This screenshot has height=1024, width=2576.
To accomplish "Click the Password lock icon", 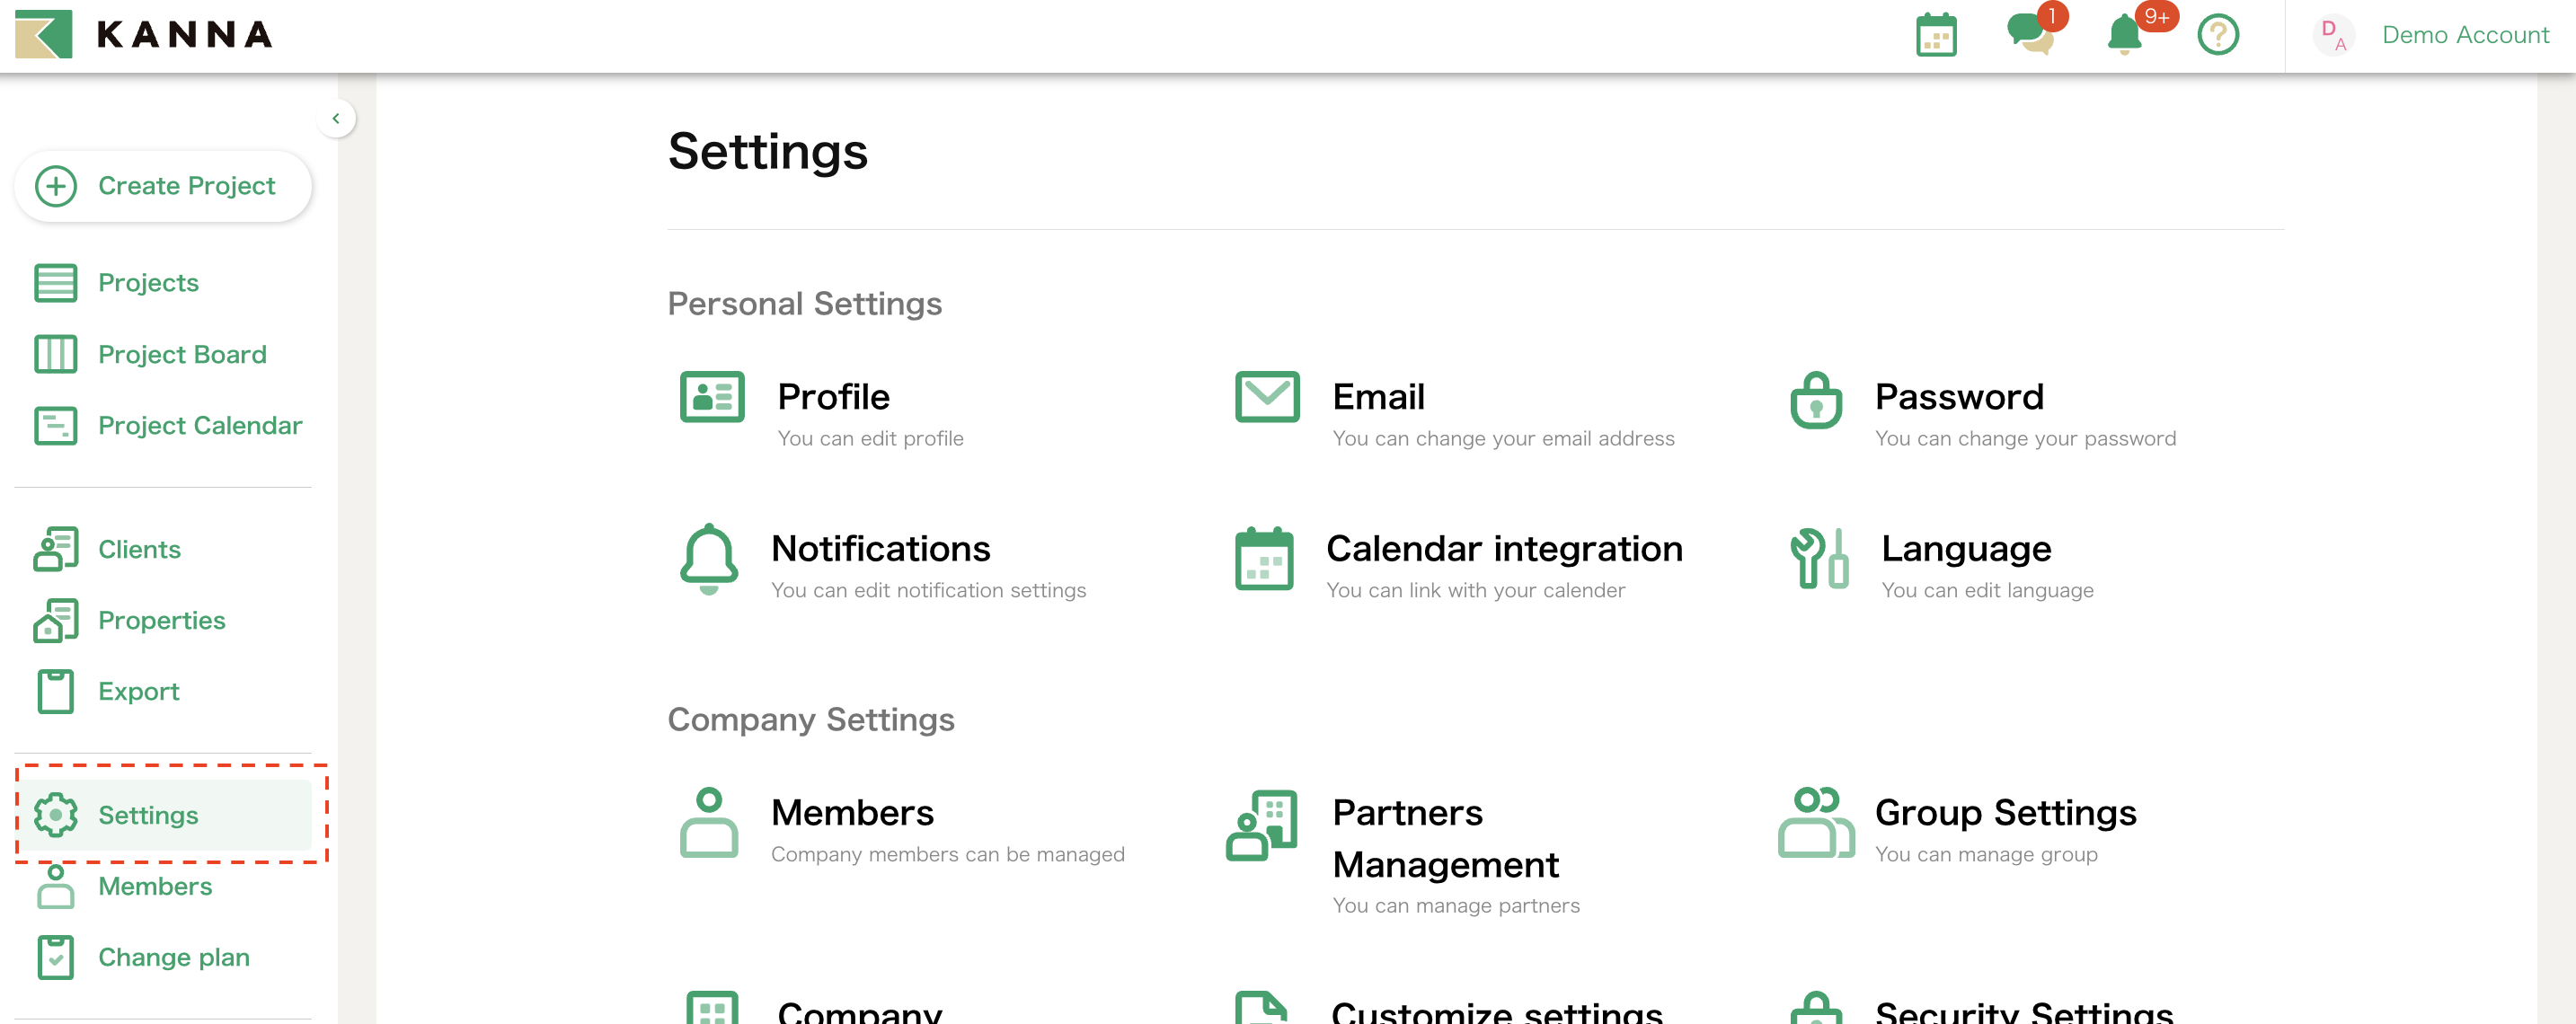I will (1815, 400).
